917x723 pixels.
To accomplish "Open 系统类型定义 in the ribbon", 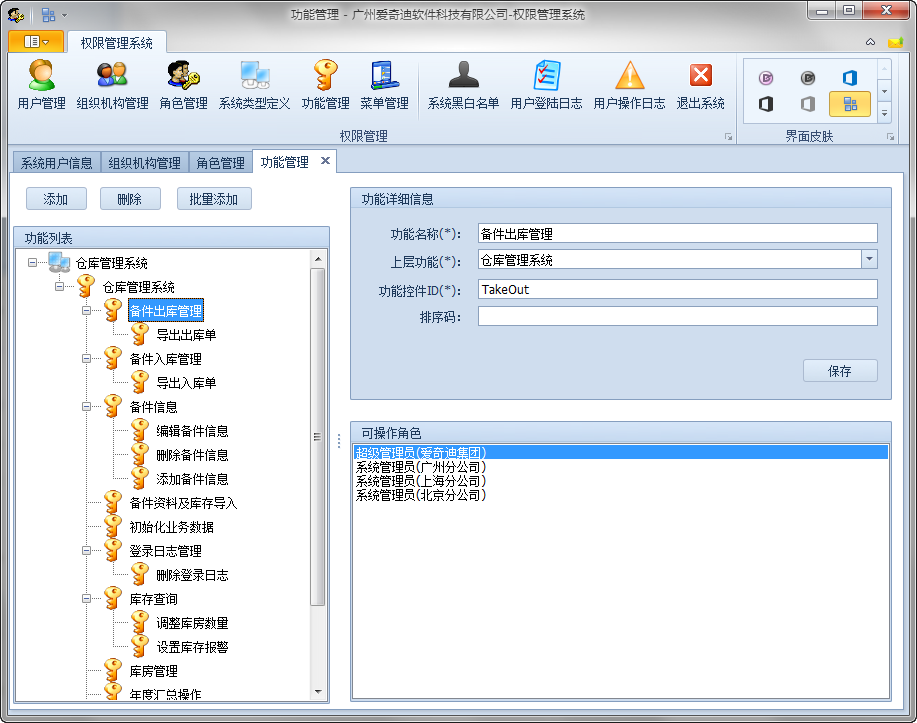I will [254, 85].
